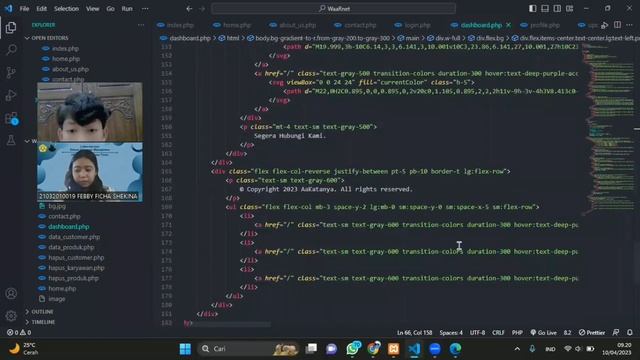640x360 pixels.
Task: Open the Accounts menu icon
Action: (11, 293)
